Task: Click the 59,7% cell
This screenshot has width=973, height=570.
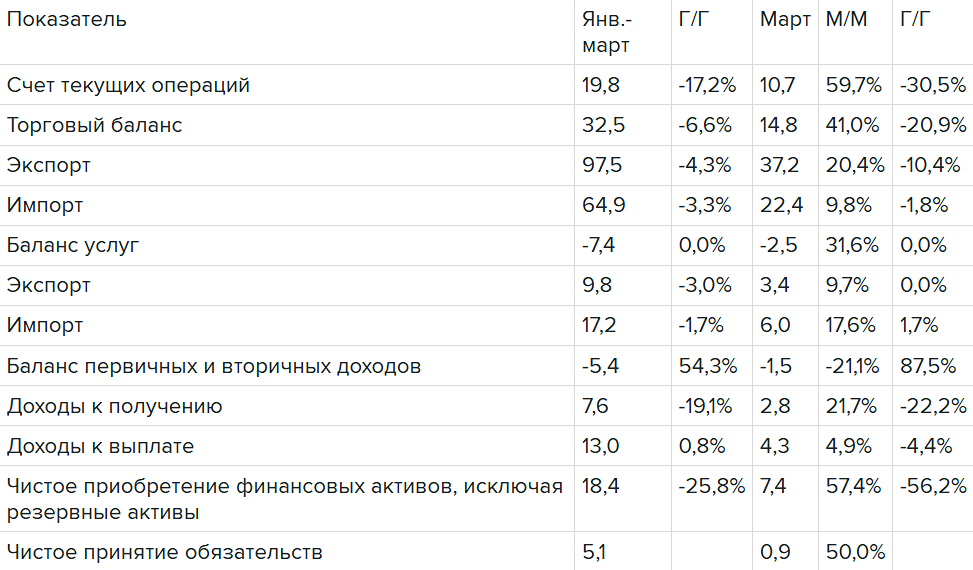Action: tap(854, 85)
